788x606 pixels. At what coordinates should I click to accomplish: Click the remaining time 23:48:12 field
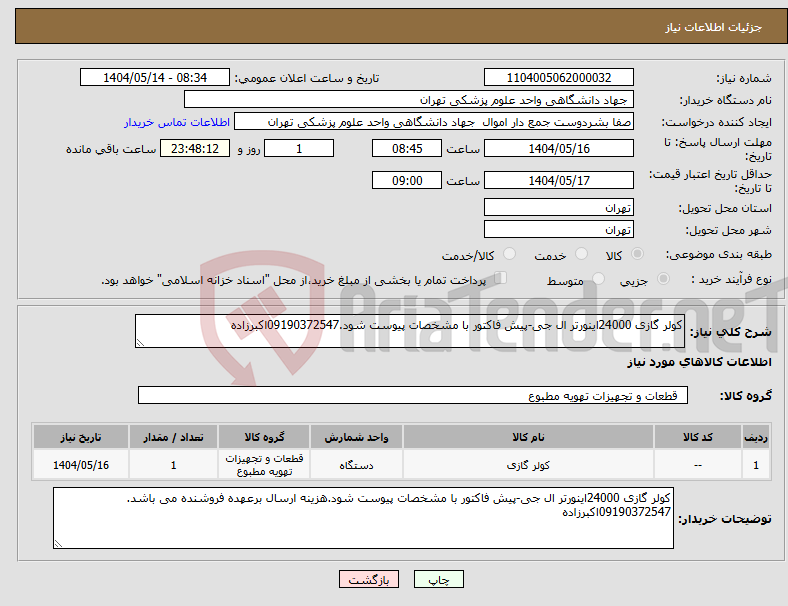195,149
